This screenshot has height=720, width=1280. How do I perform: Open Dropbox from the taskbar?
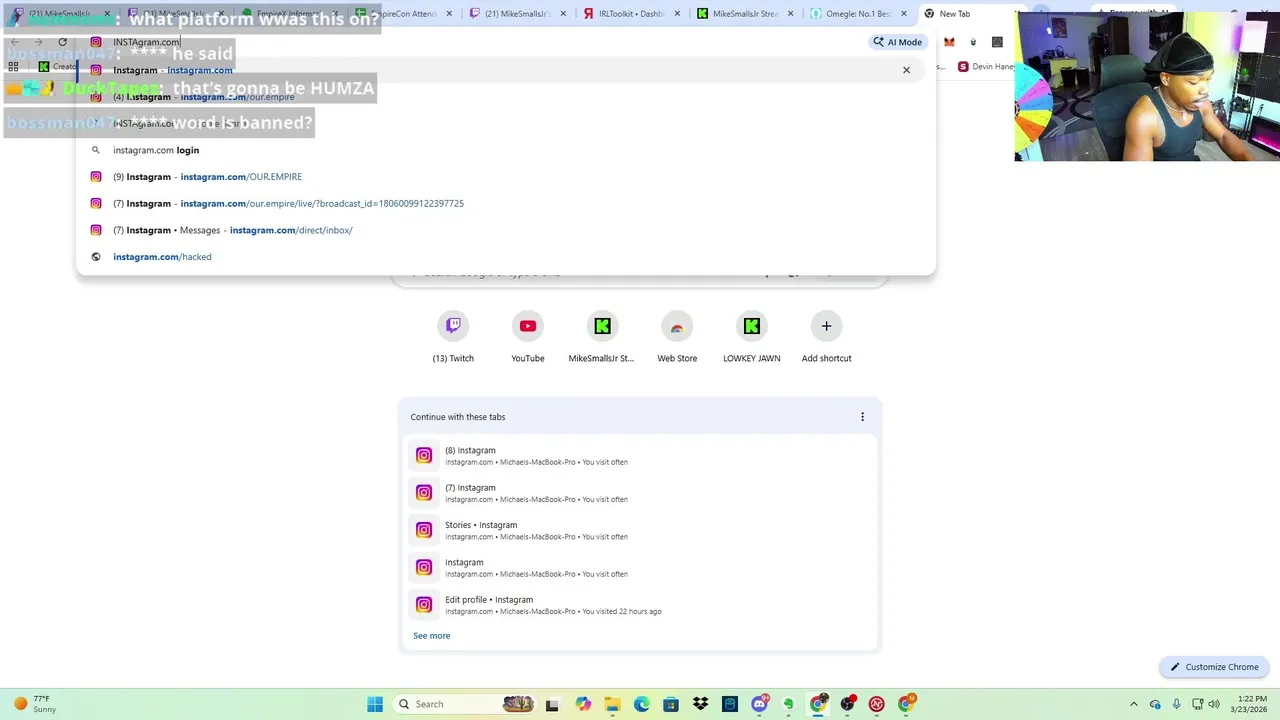[x=700, y=704]
